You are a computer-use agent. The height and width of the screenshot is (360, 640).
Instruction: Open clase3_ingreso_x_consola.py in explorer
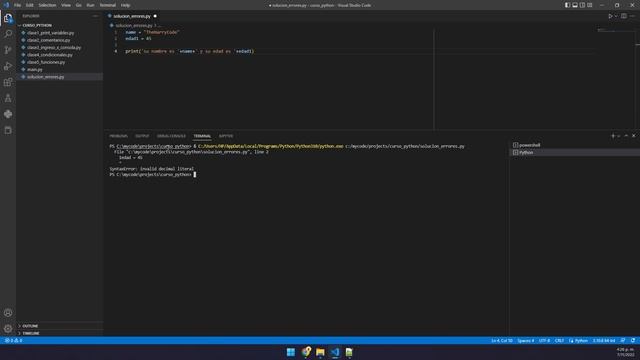tap(54, 47)
